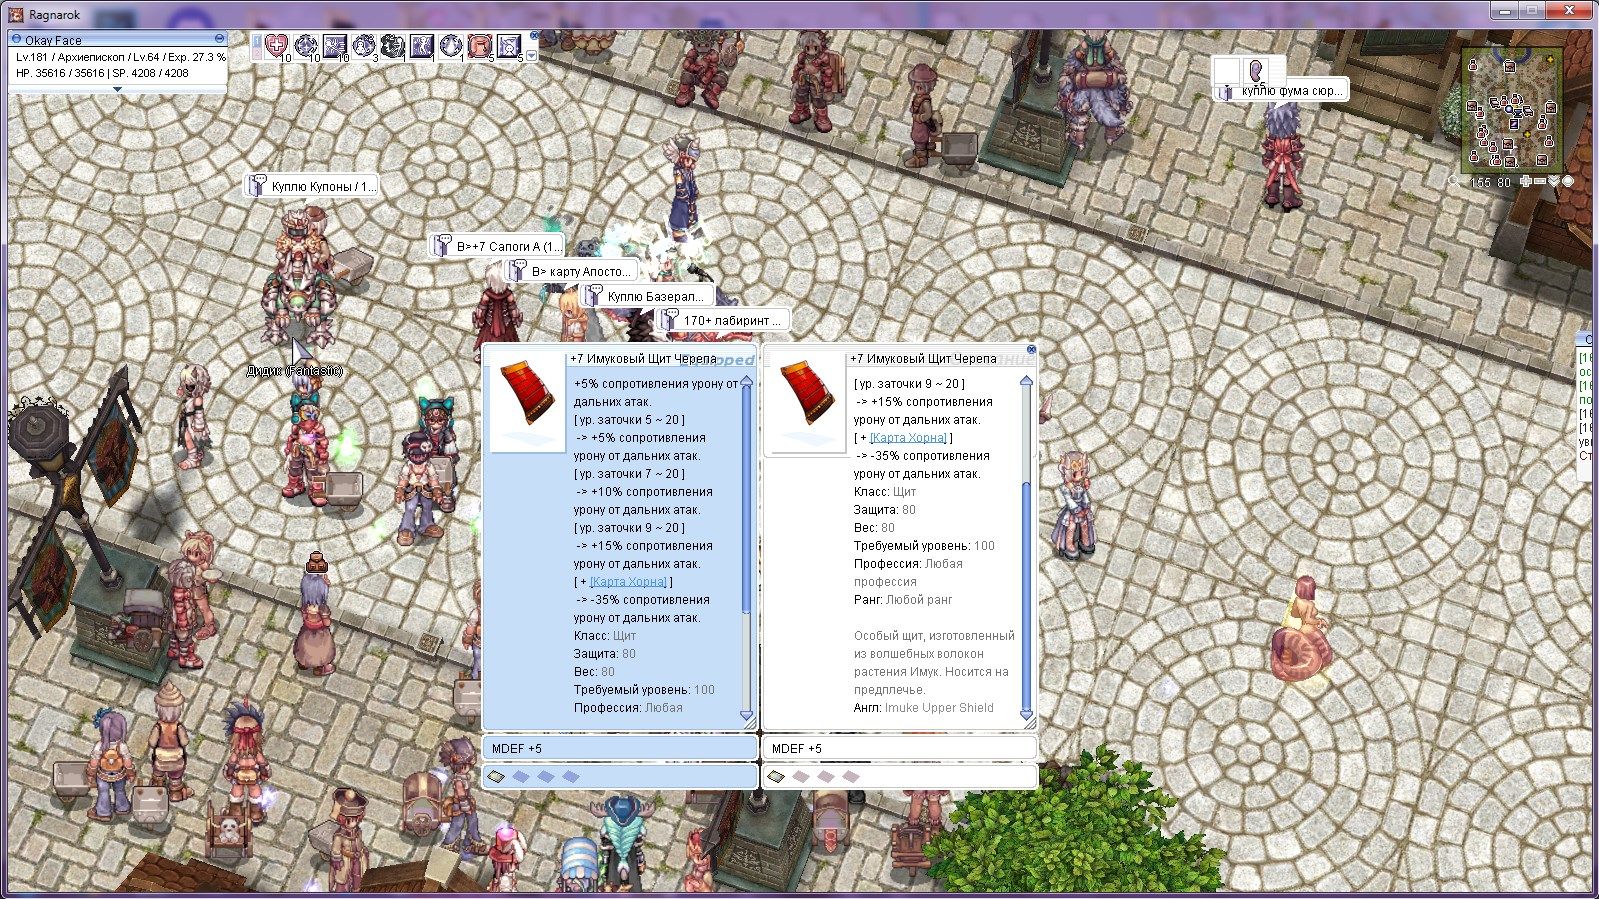Image resolution: width=1599 pixels, height=899 pixels.
Task: Use the fourth hotbar skill with count 3
Action: point(364,45)
